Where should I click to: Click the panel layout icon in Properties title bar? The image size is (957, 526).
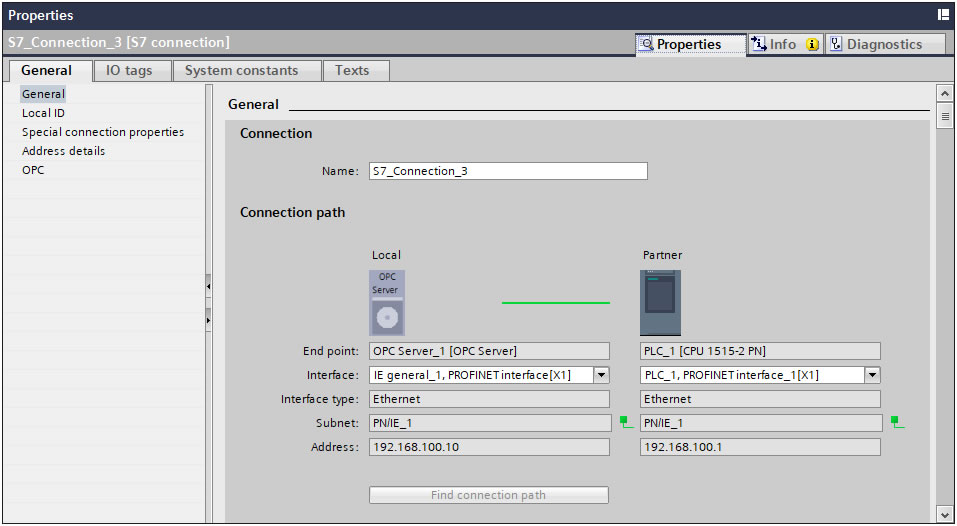point(943,15)
